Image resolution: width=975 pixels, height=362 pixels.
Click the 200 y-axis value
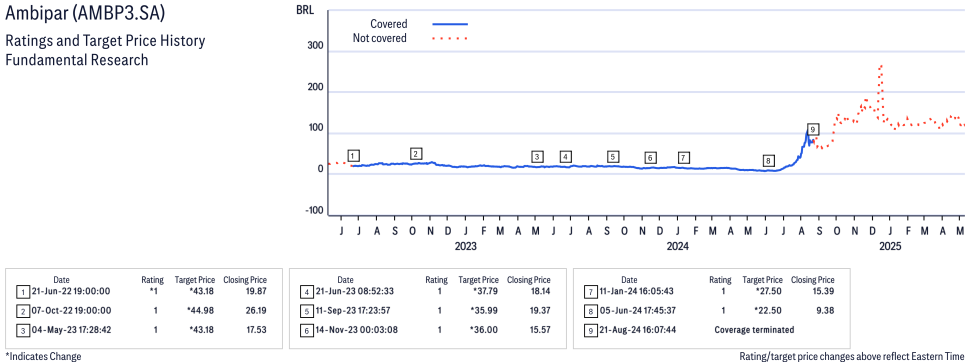point(315,88)
